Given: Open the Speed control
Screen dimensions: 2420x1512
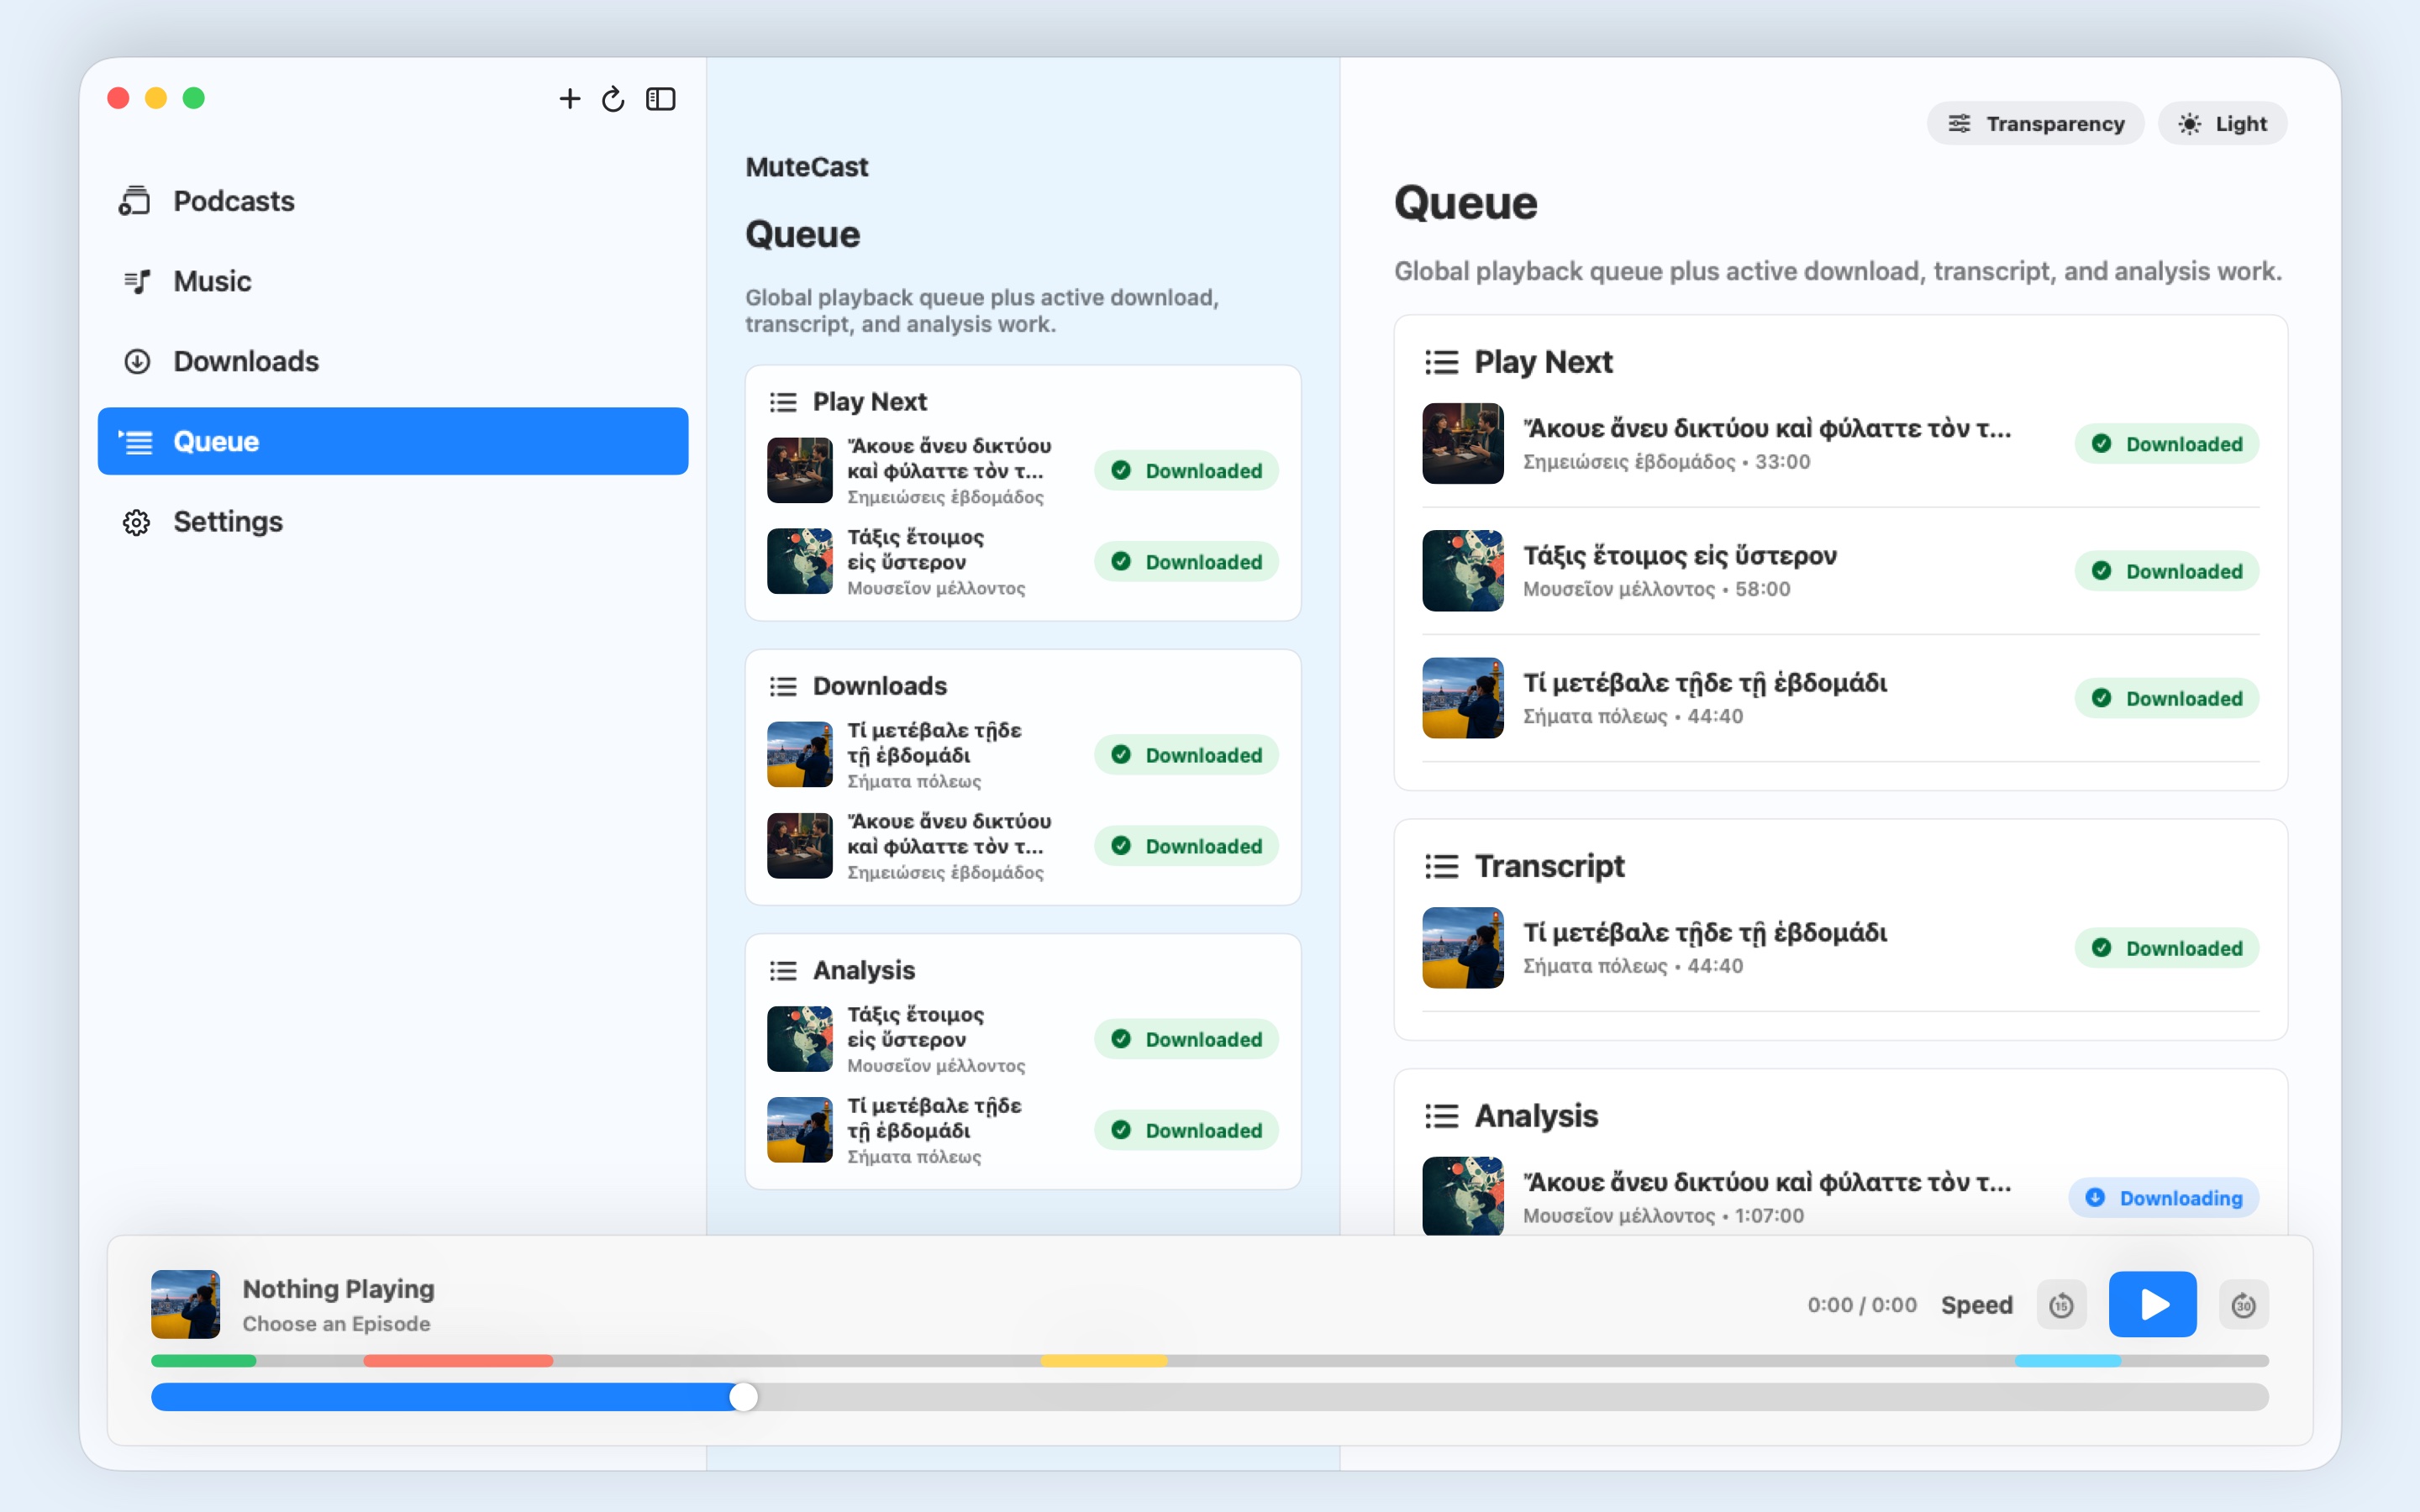Looking at the screenshot, I should [x=1976, y=1304].
